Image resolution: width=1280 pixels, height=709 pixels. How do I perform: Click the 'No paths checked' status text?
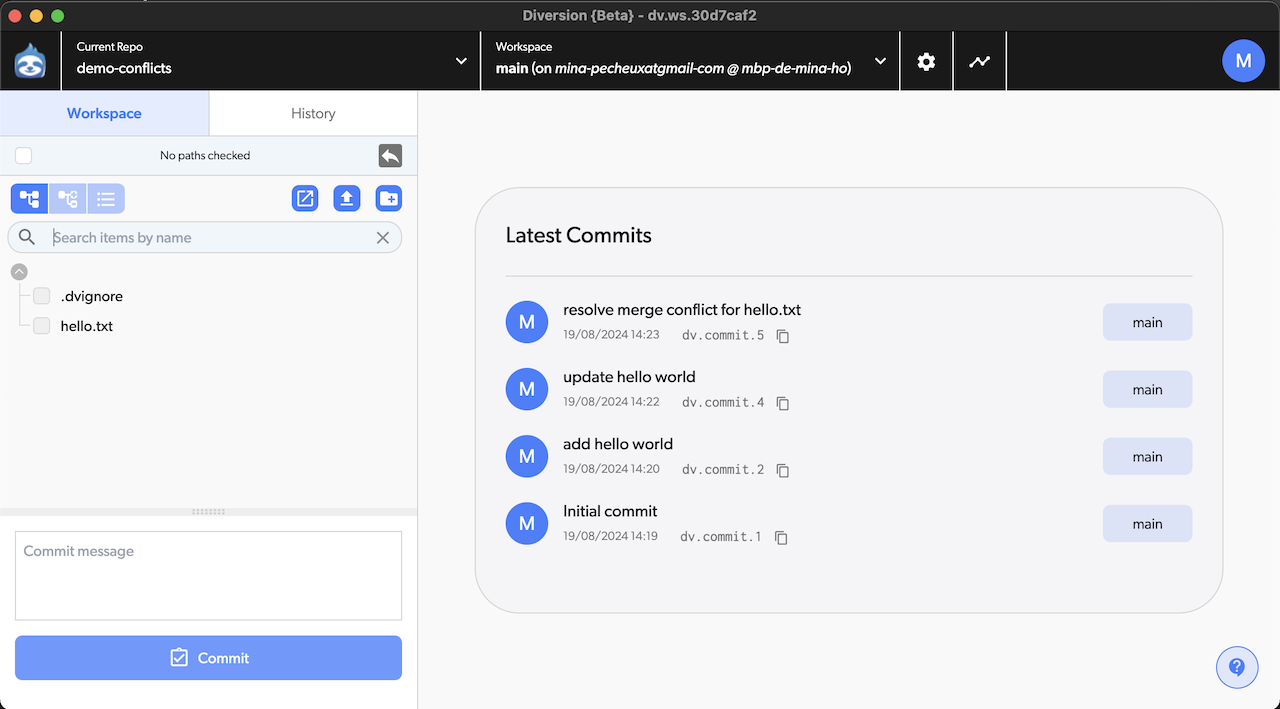pyautogui.click(x=205, y=155)
